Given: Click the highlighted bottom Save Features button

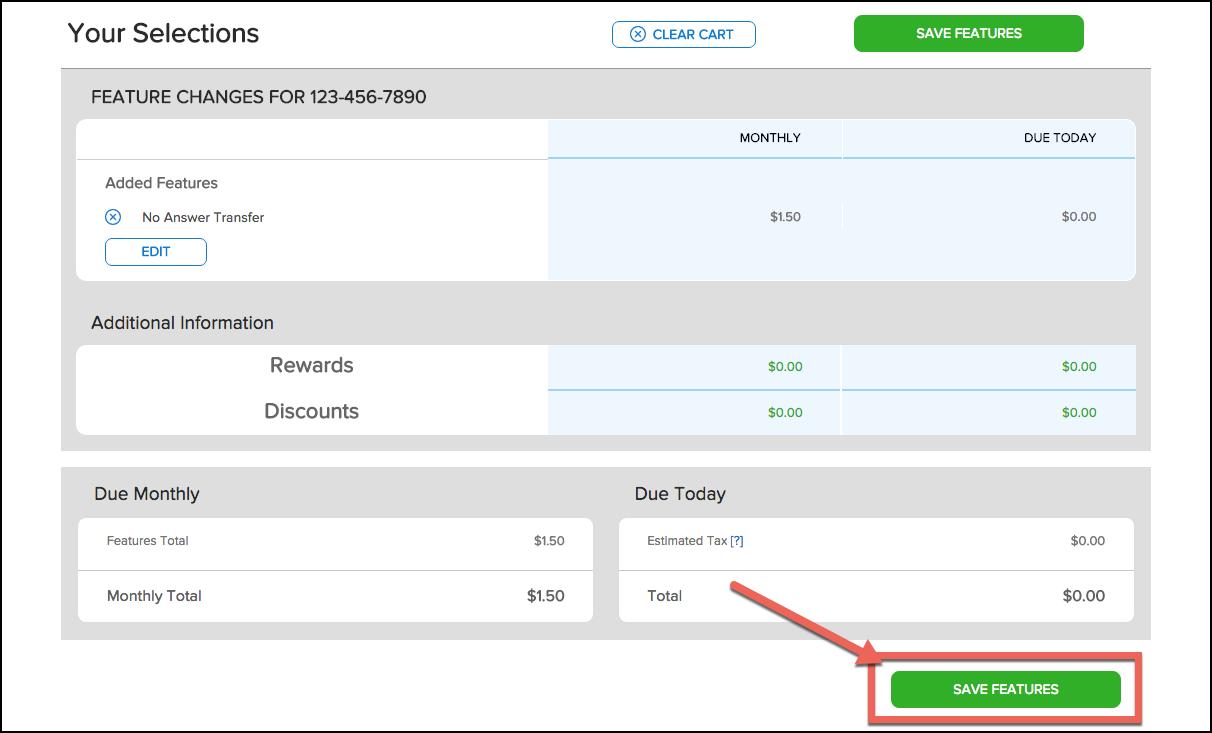Looking at the screenshot, I should pyautogui.click(x=1005, y=689).
